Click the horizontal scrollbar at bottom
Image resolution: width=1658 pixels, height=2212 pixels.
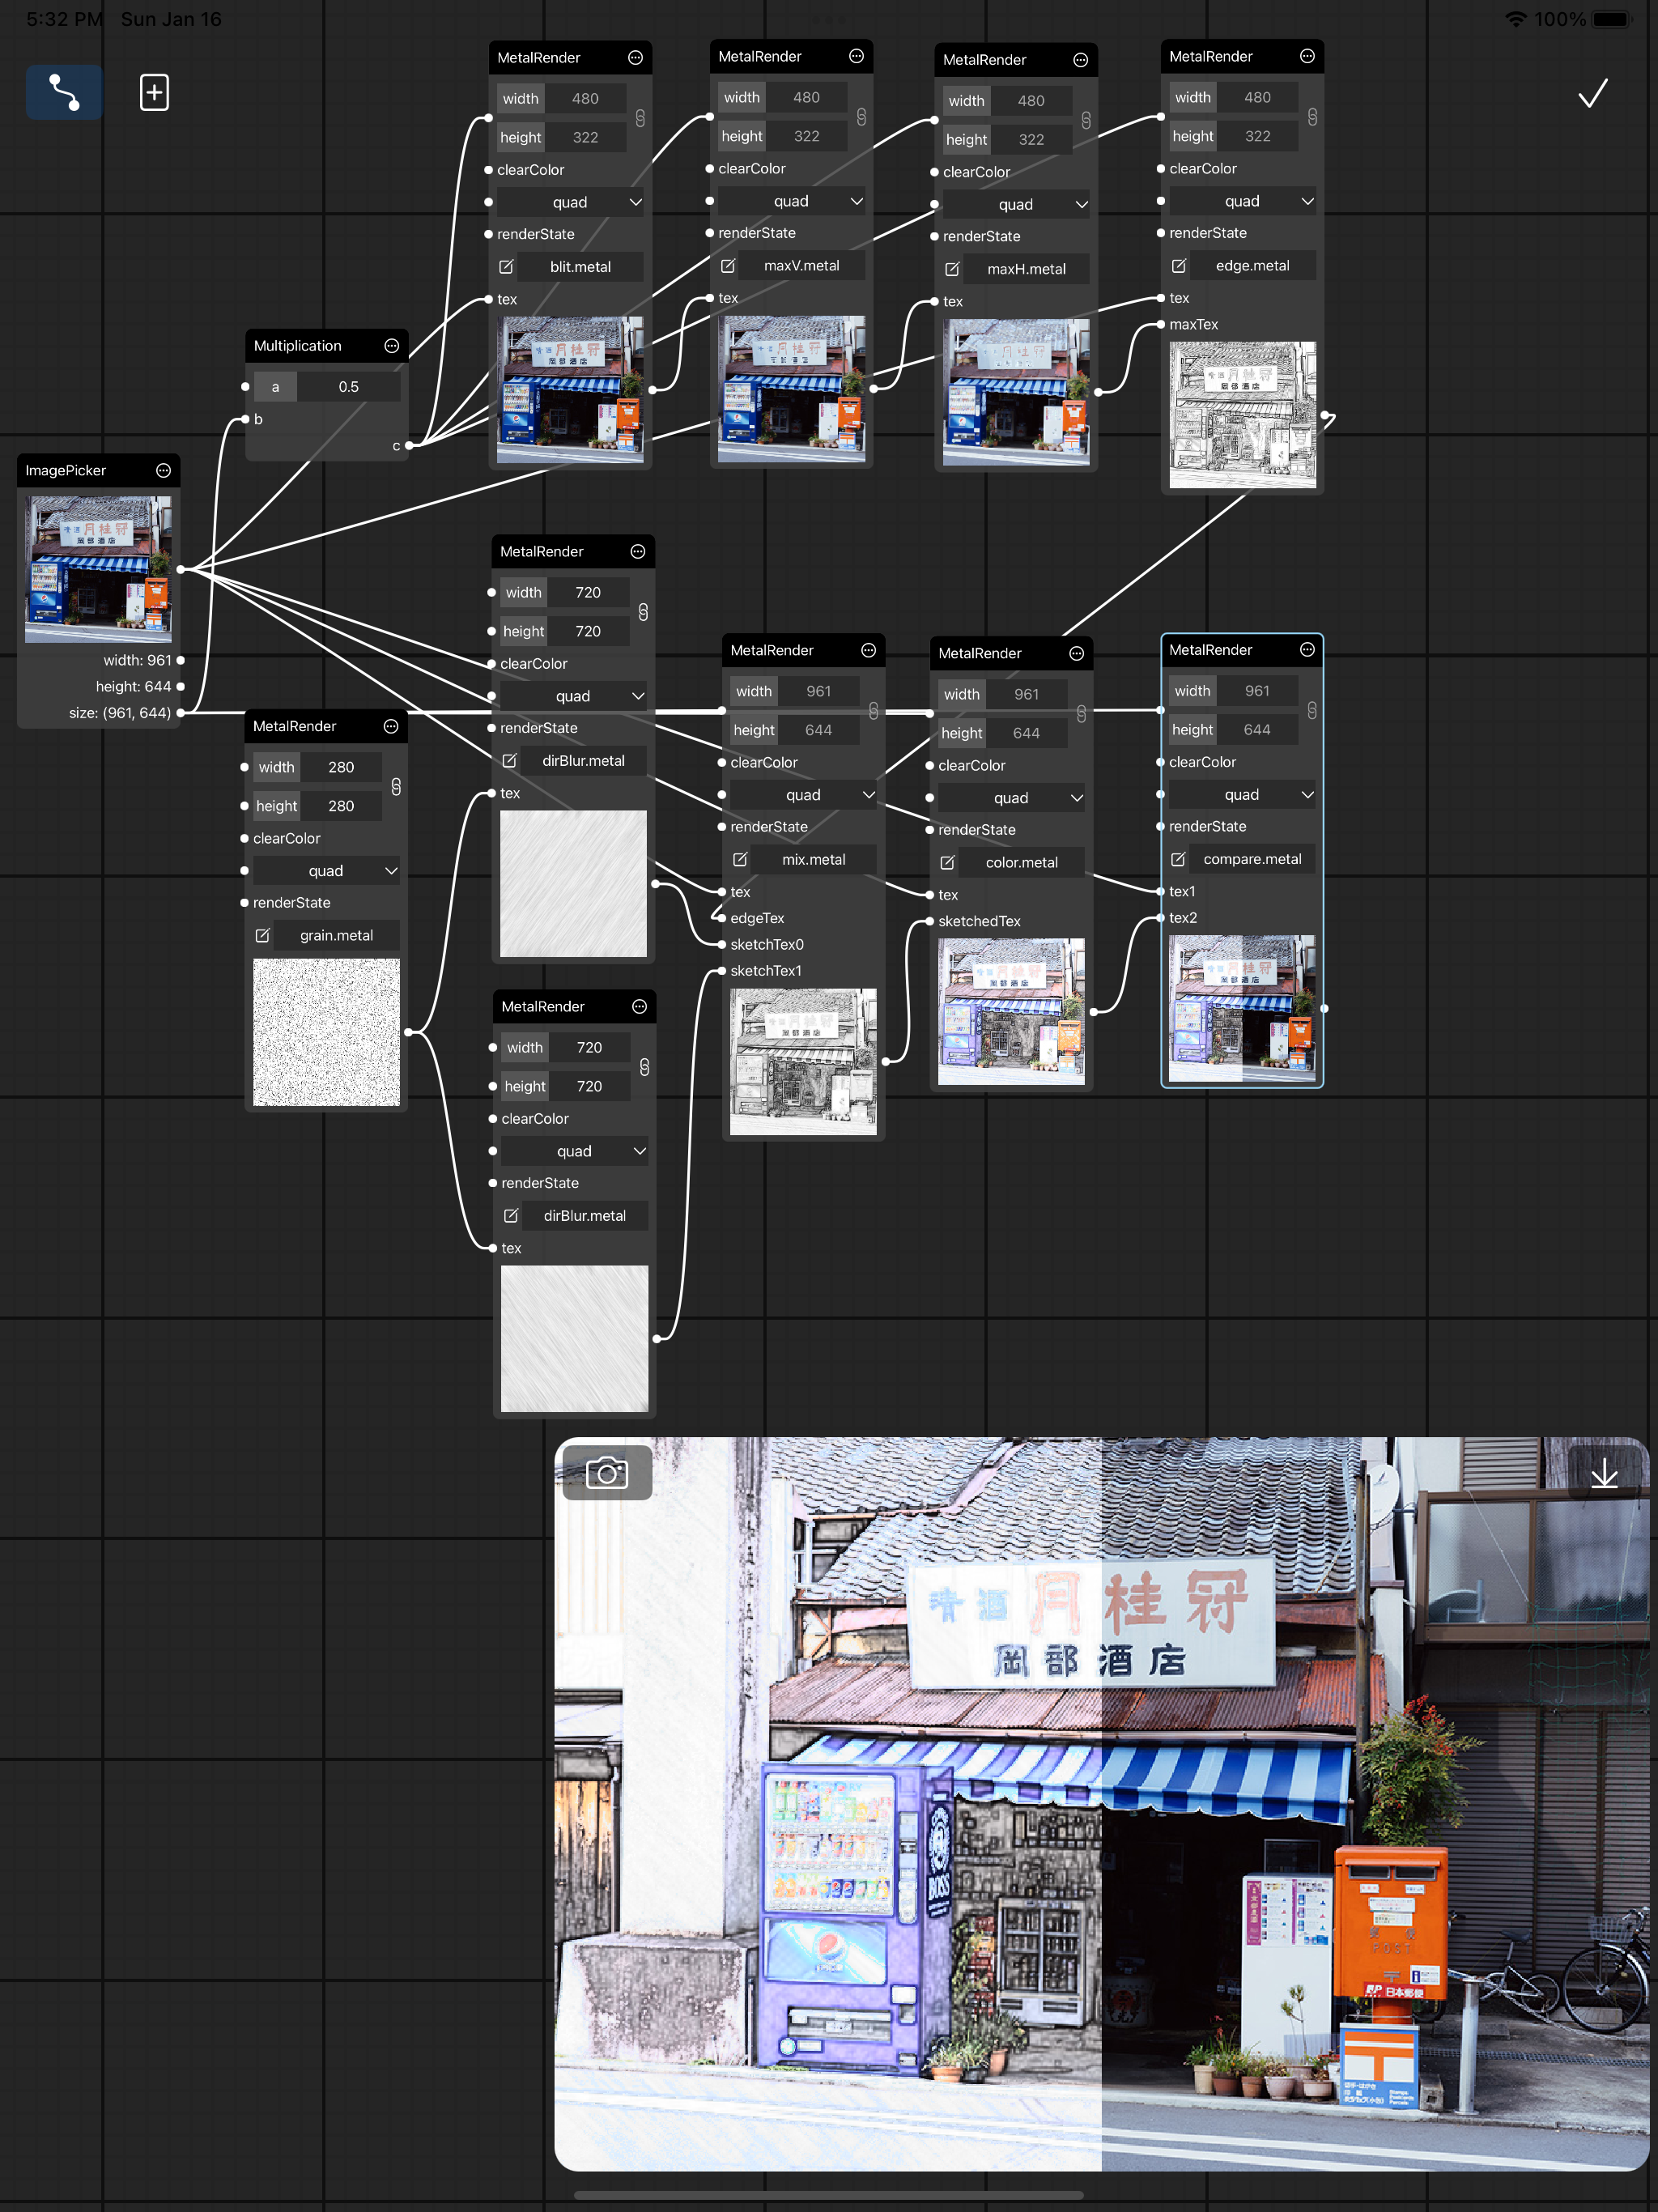tap(828, 2195)
